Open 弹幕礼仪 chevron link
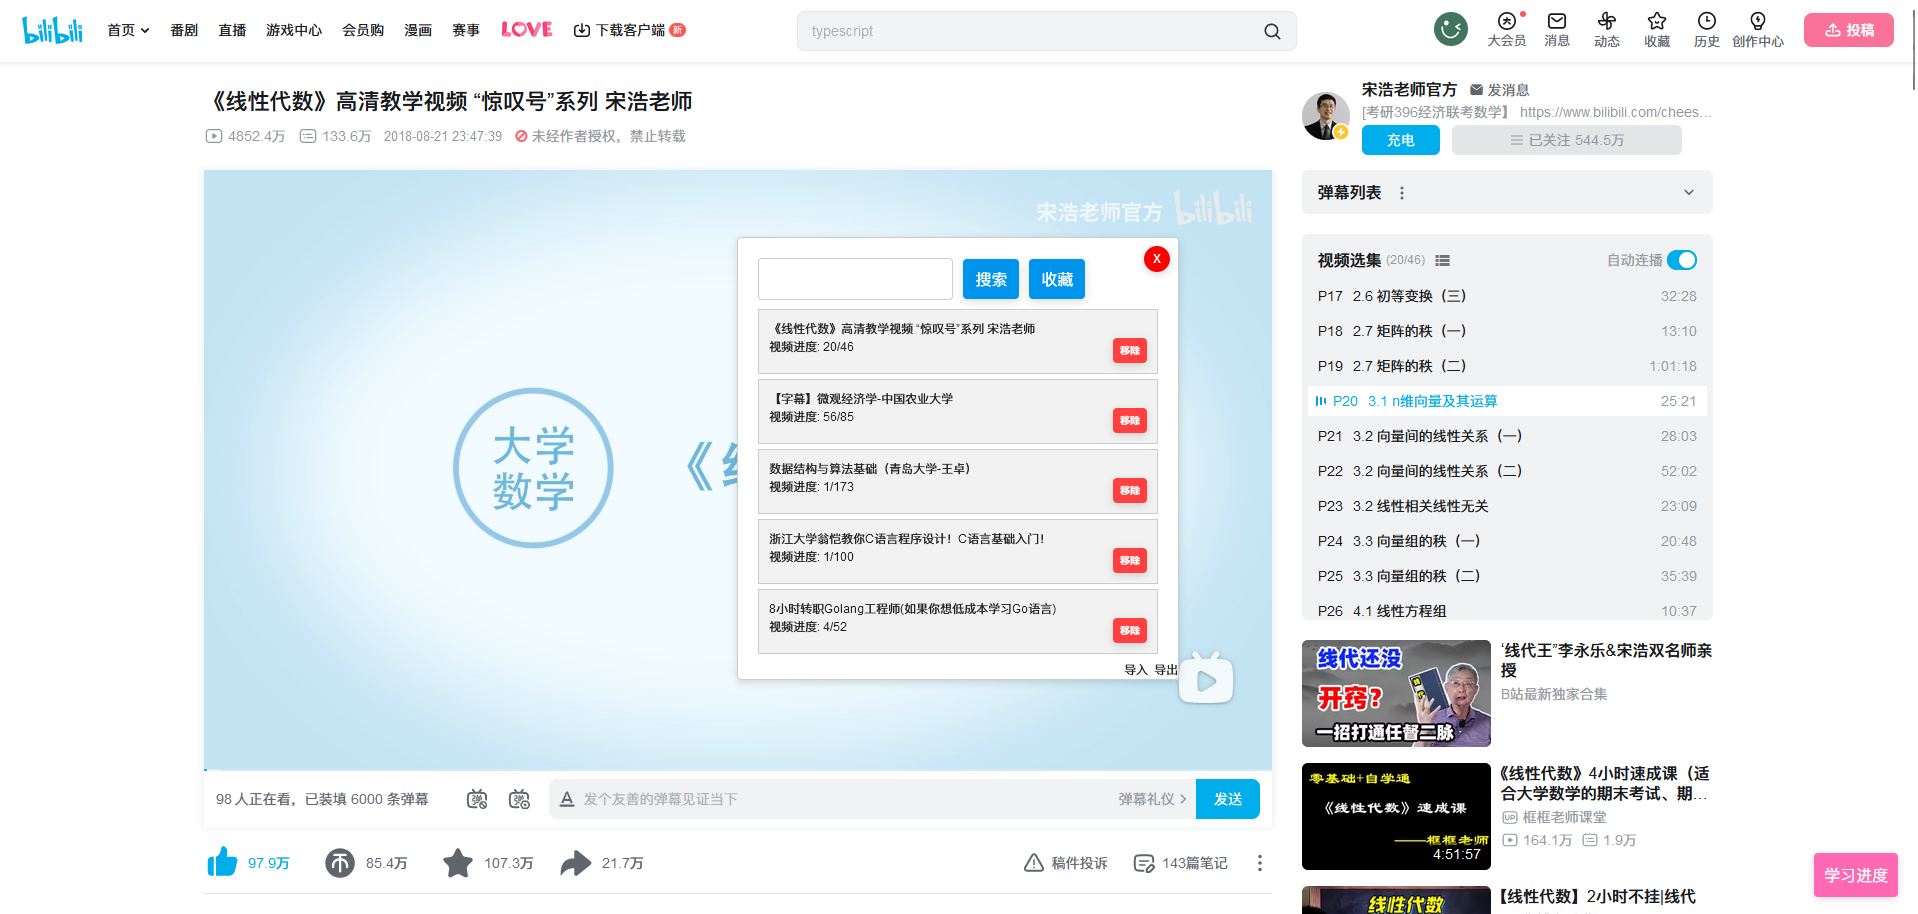The width and height of the screenshot is (1918, 914). pos(1153,799)
